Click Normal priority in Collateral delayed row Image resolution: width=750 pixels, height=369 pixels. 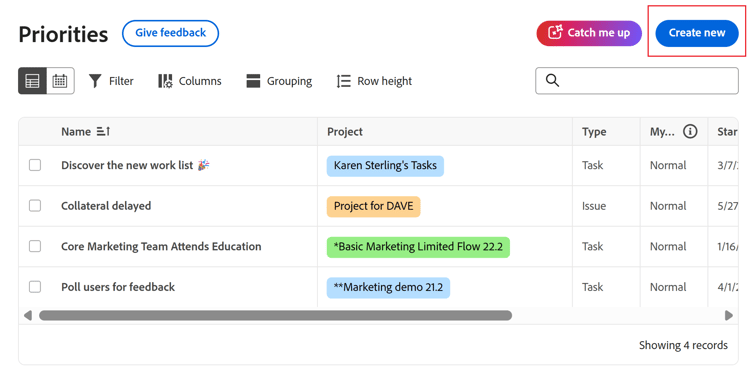(668, 206)
